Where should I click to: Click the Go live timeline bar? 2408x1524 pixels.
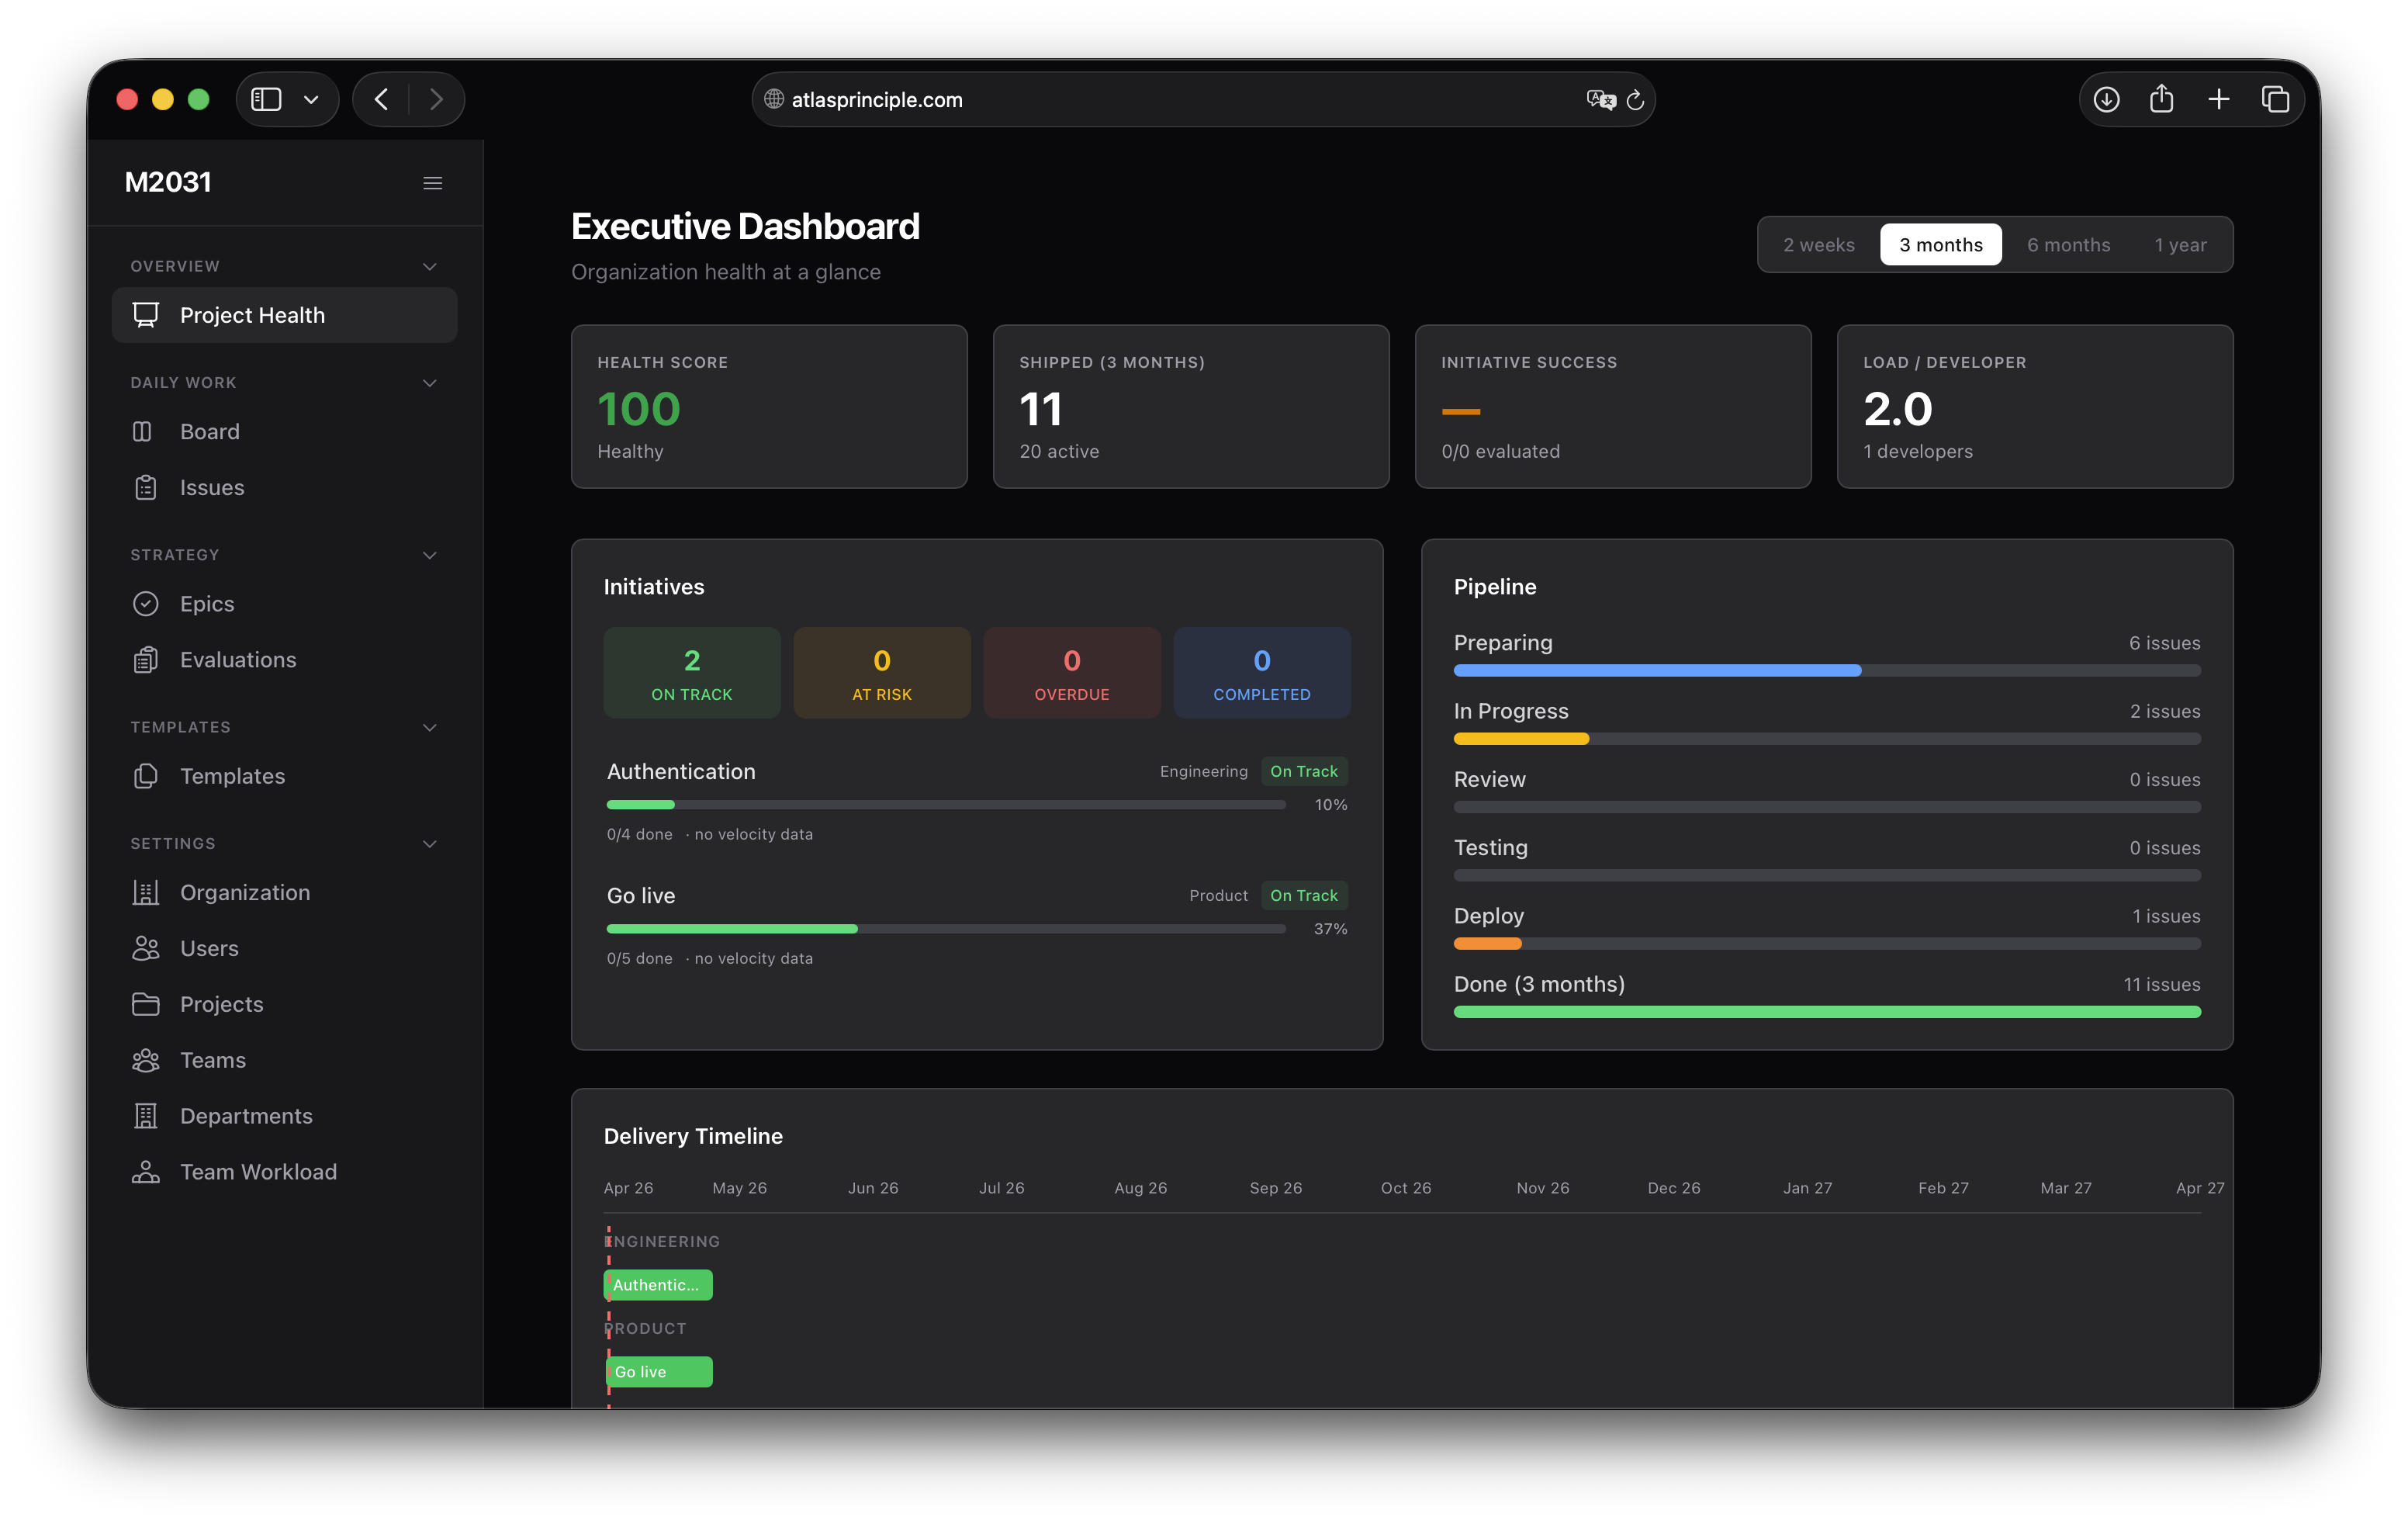click(x=659, y=1371)
